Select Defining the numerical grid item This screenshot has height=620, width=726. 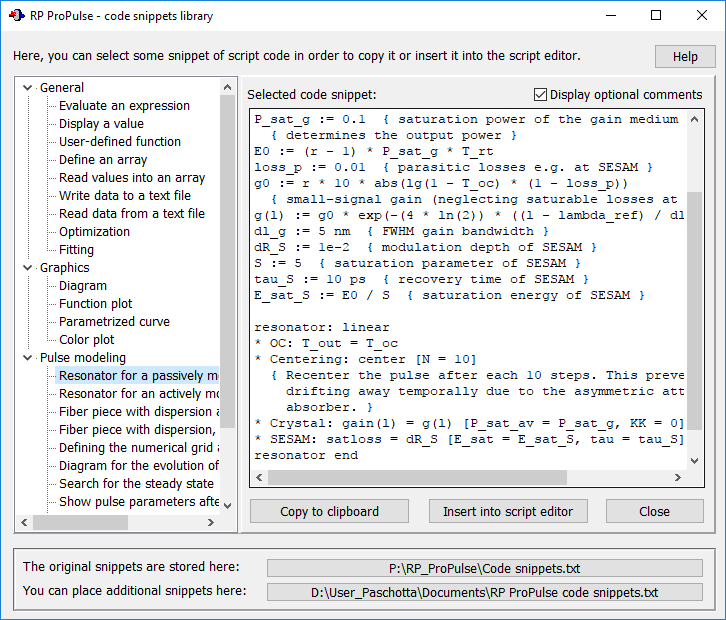tap(138, 448)
